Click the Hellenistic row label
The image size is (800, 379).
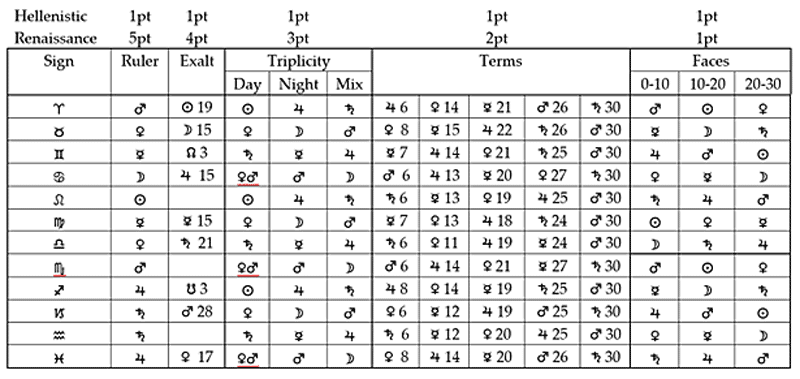(x=51, y=16)
